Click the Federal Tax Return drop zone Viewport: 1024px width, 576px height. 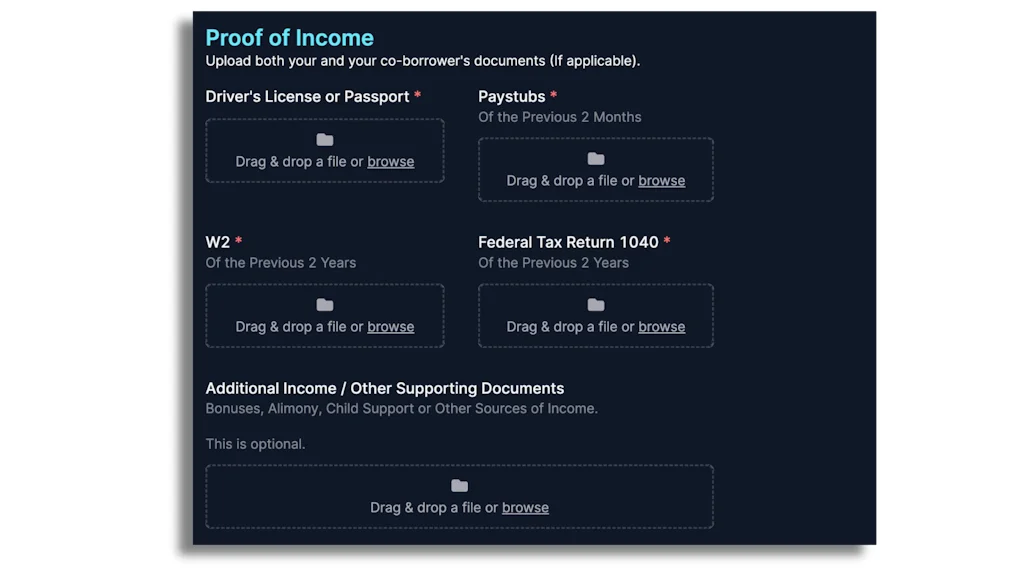tap(595, 316)
